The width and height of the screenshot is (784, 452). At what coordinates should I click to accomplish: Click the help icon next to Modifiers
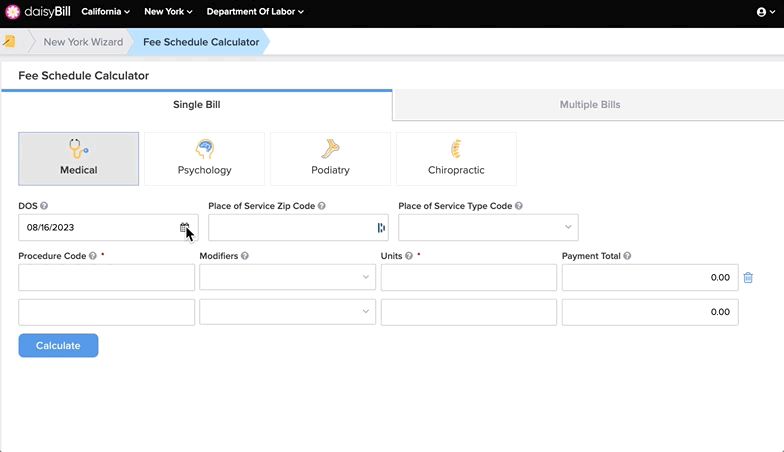pos(244,256)
